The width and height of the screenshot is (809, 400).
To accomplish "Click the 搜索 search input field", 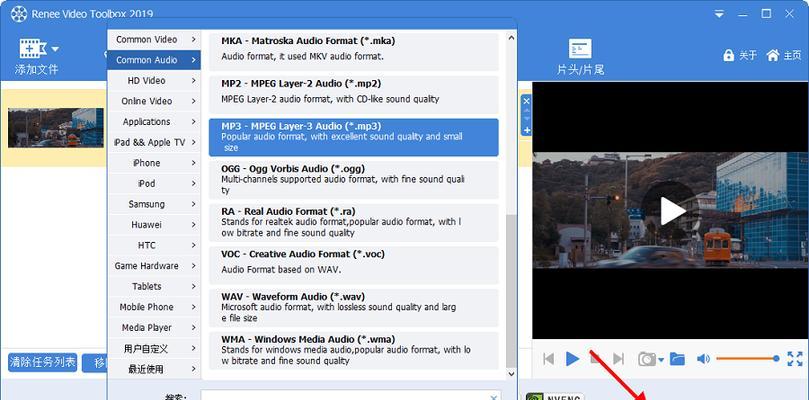I will pyautogui.click(x=351, y=396).
